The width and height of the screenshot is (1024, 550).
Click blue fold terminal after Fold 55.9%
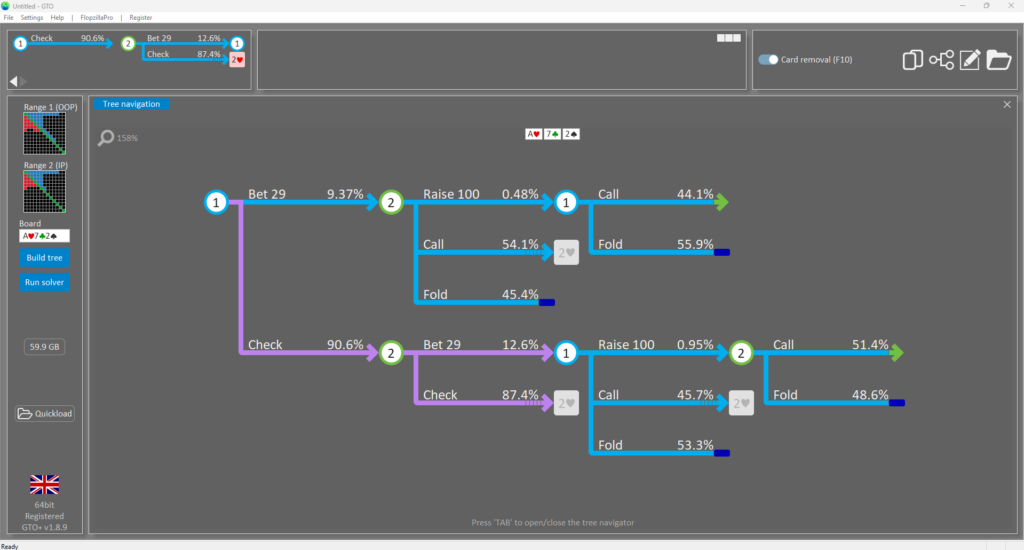[722, 252]
